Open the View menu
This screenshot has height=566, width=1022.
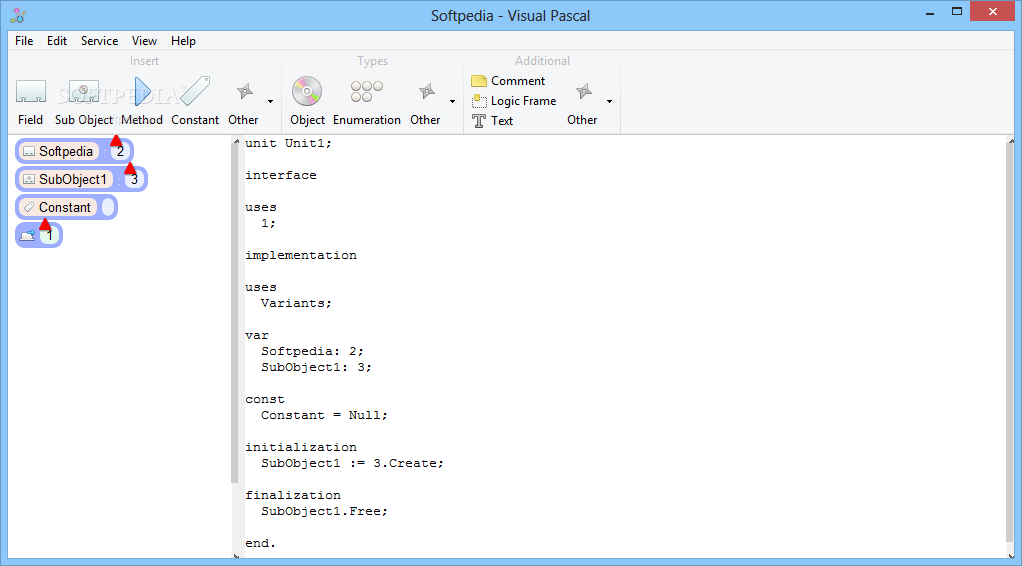[144, 40]
